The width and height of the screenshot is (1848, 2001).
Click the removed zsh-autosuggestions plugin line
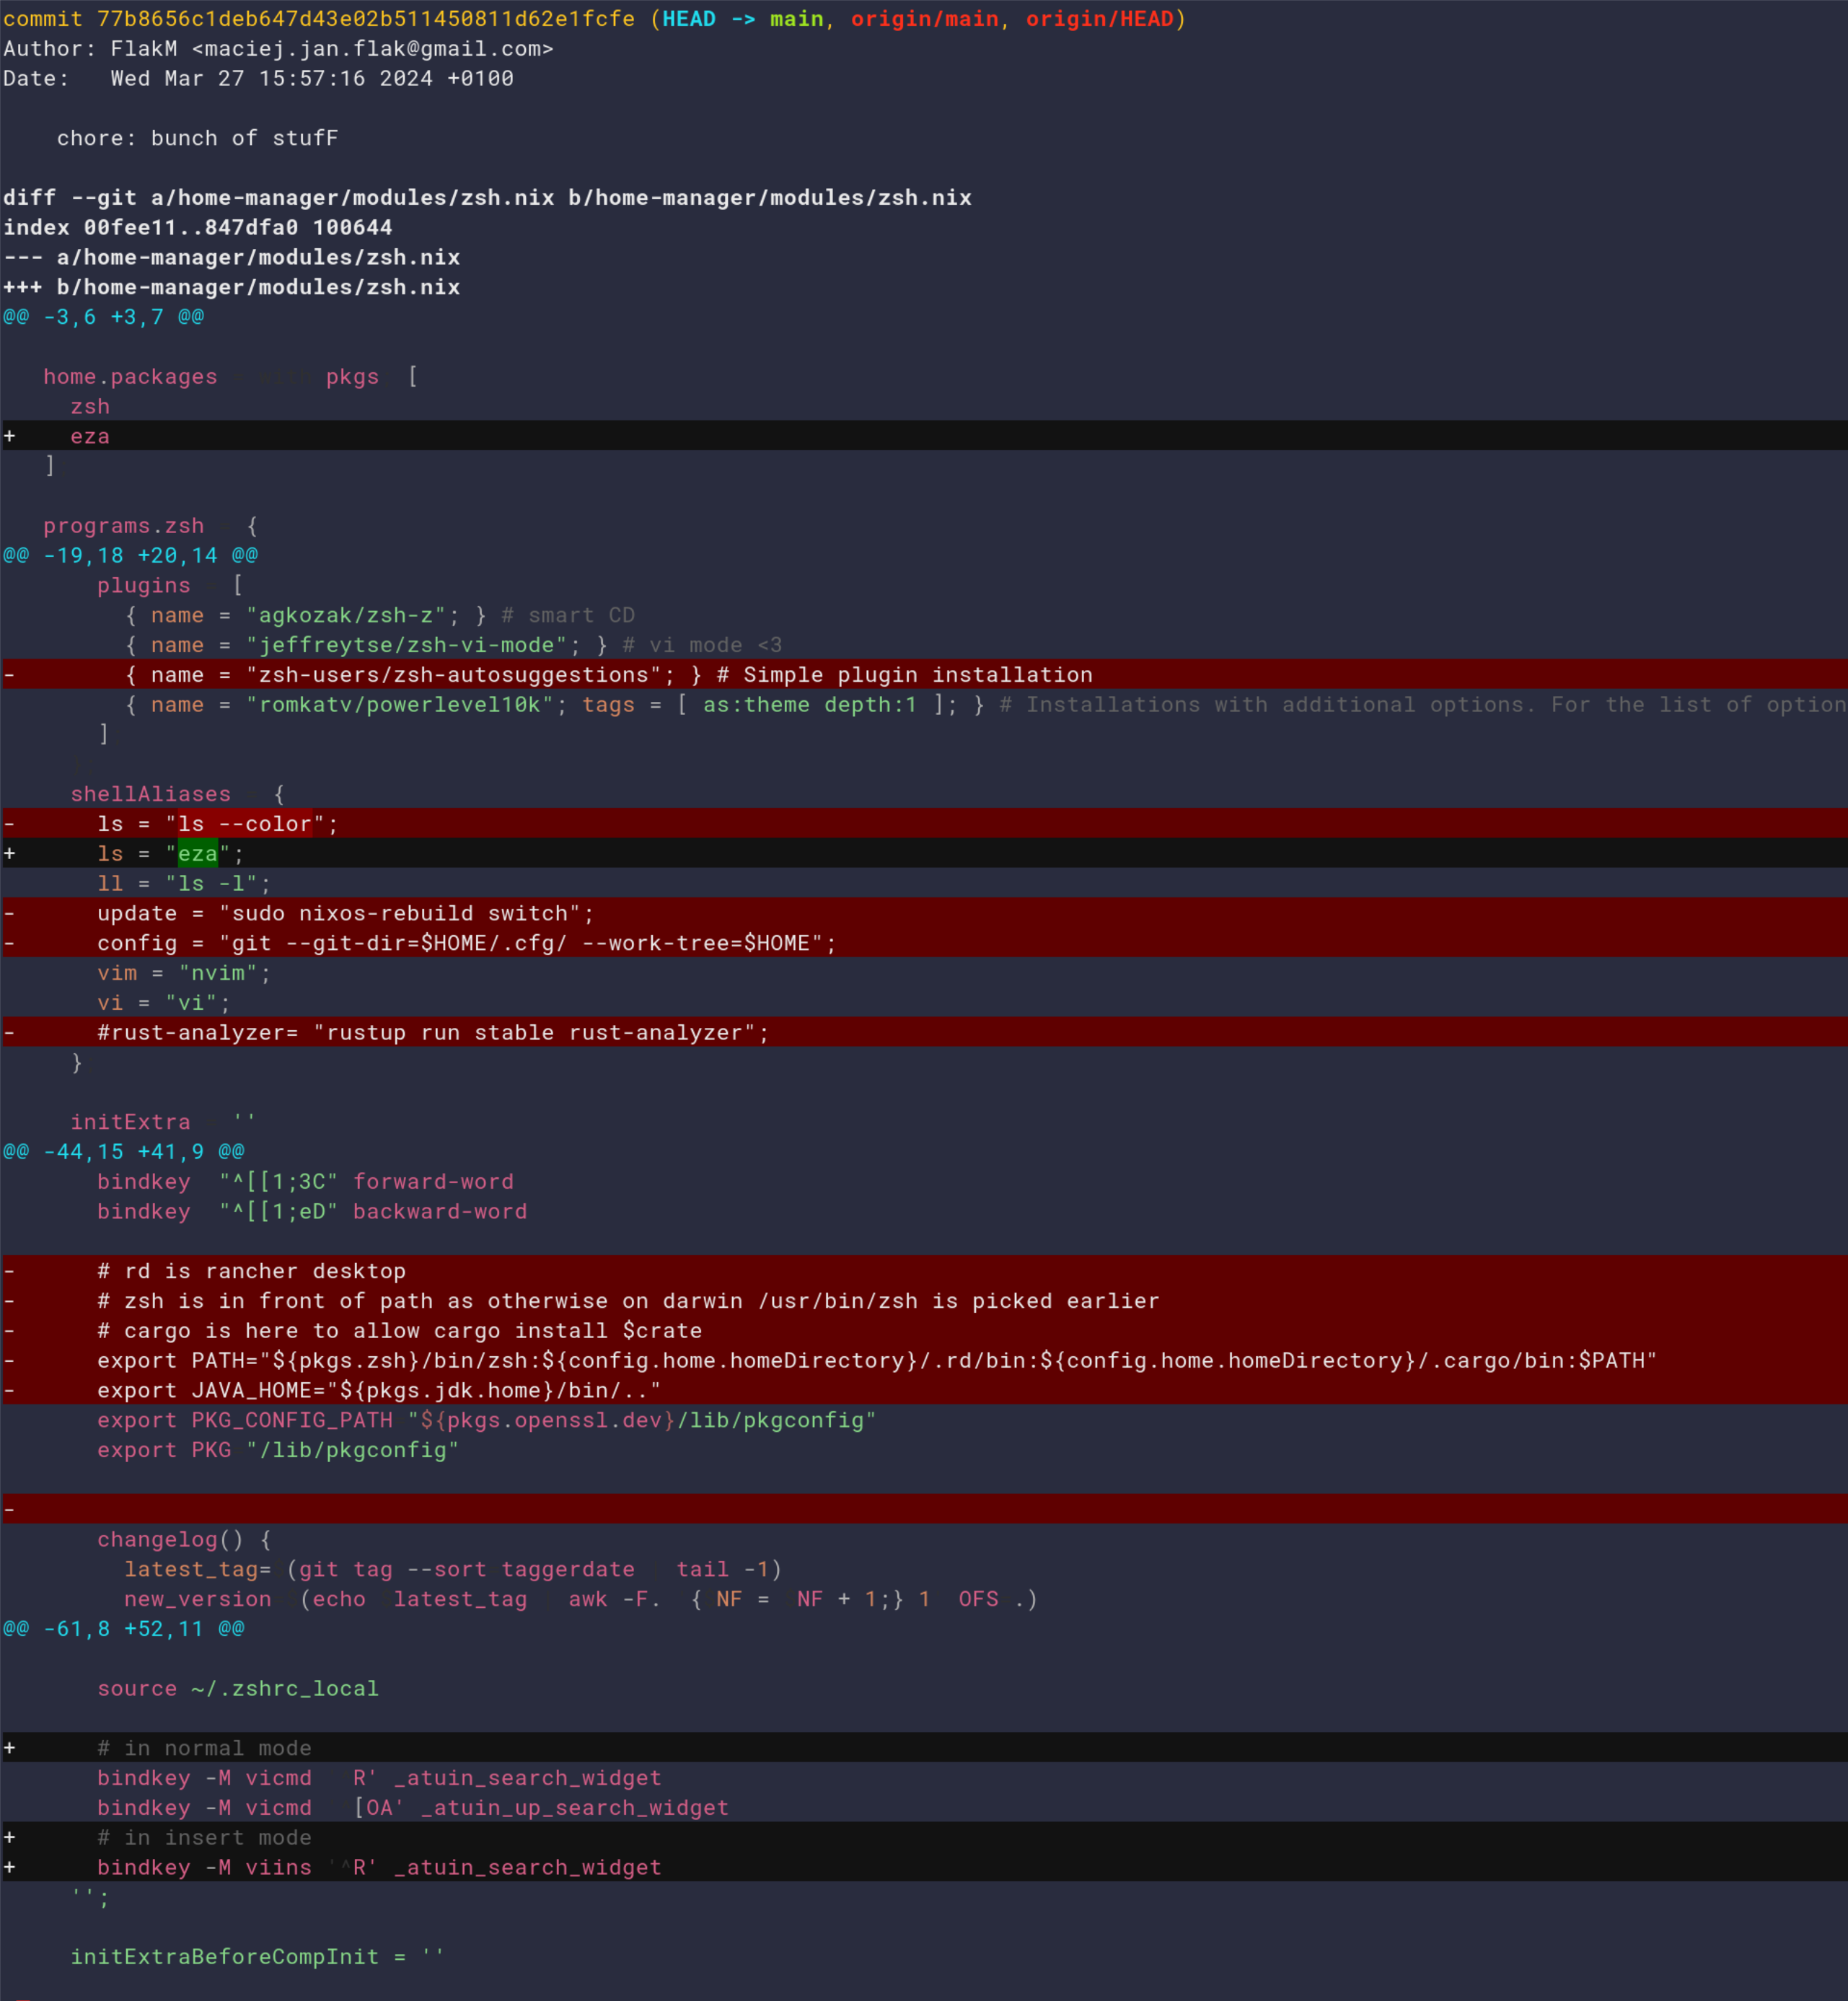924,674
